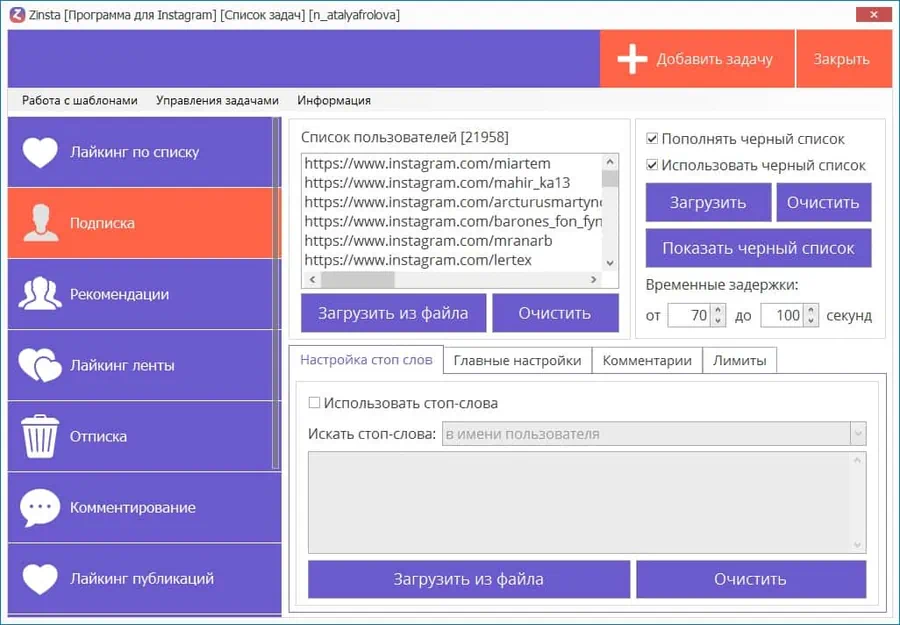
Task: Toggle Пополнять черный список checkbox
Action: [652, 139]
